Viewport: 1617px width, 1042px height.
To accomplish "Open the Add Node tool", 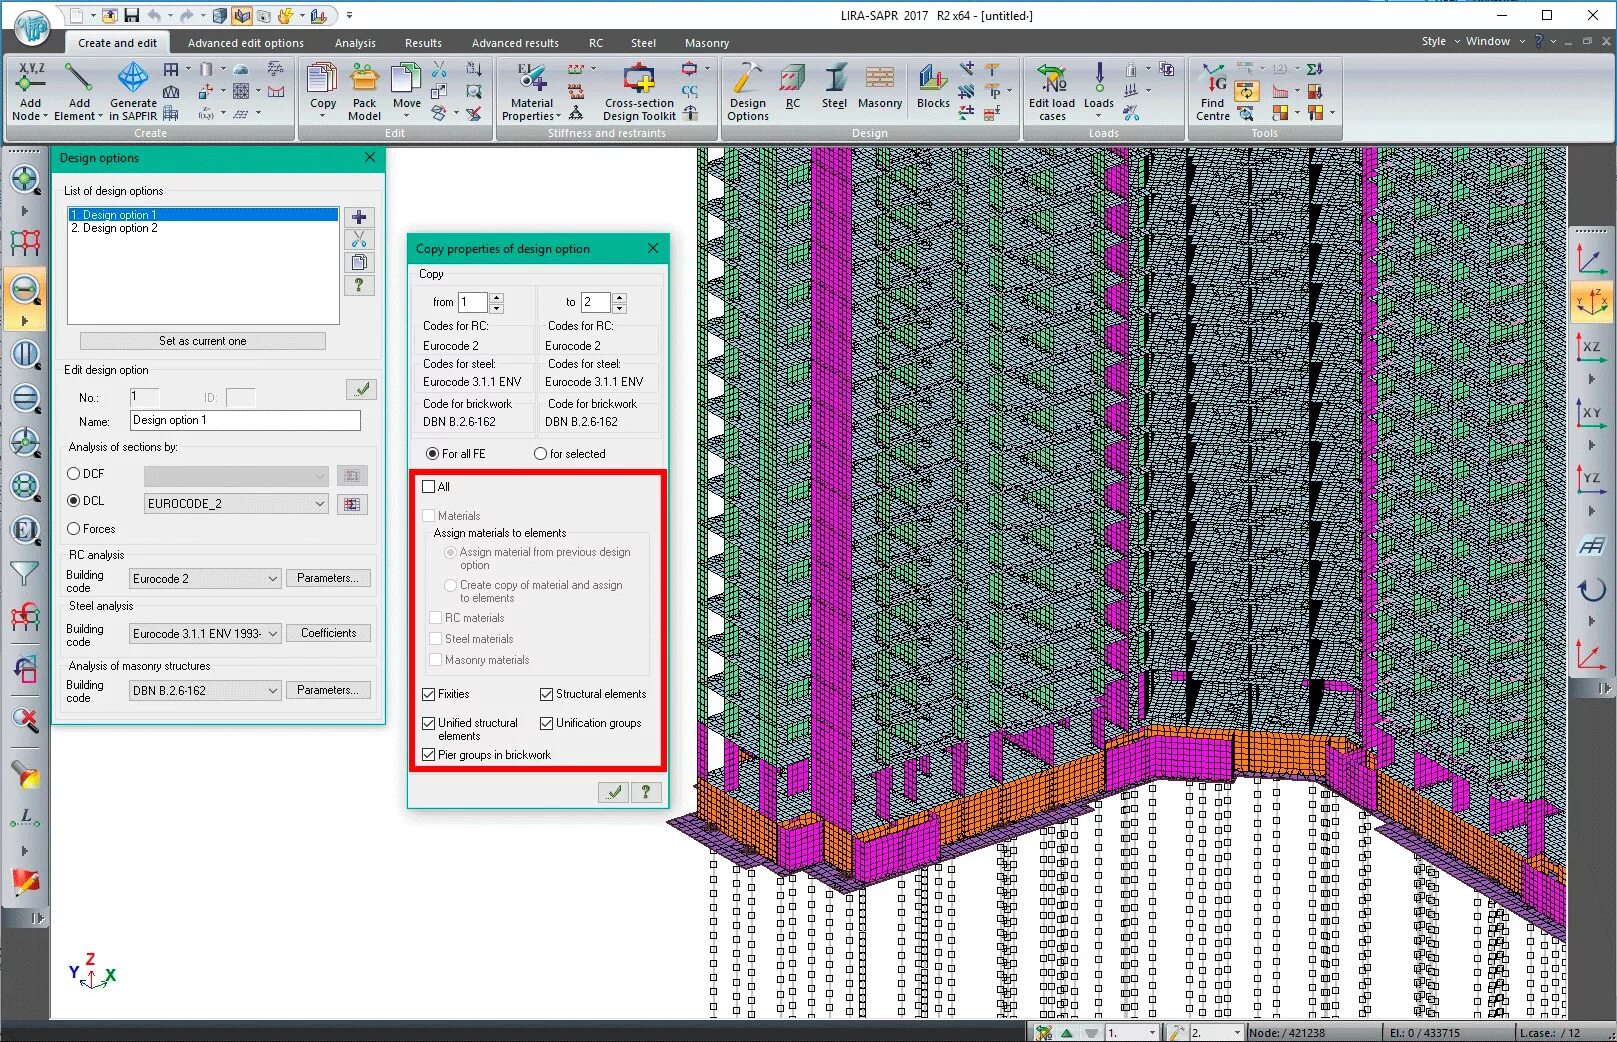I will tap(30, 90).
